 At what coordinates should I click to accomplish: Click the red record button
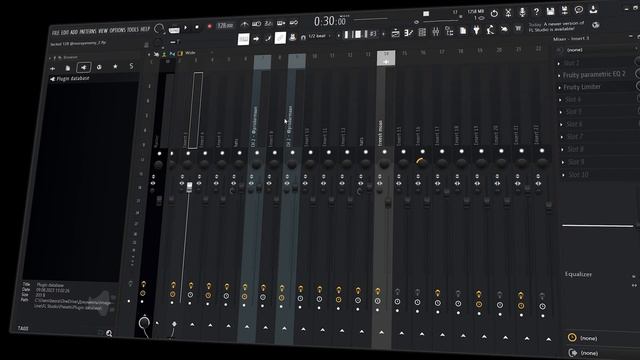click(209, 27)
